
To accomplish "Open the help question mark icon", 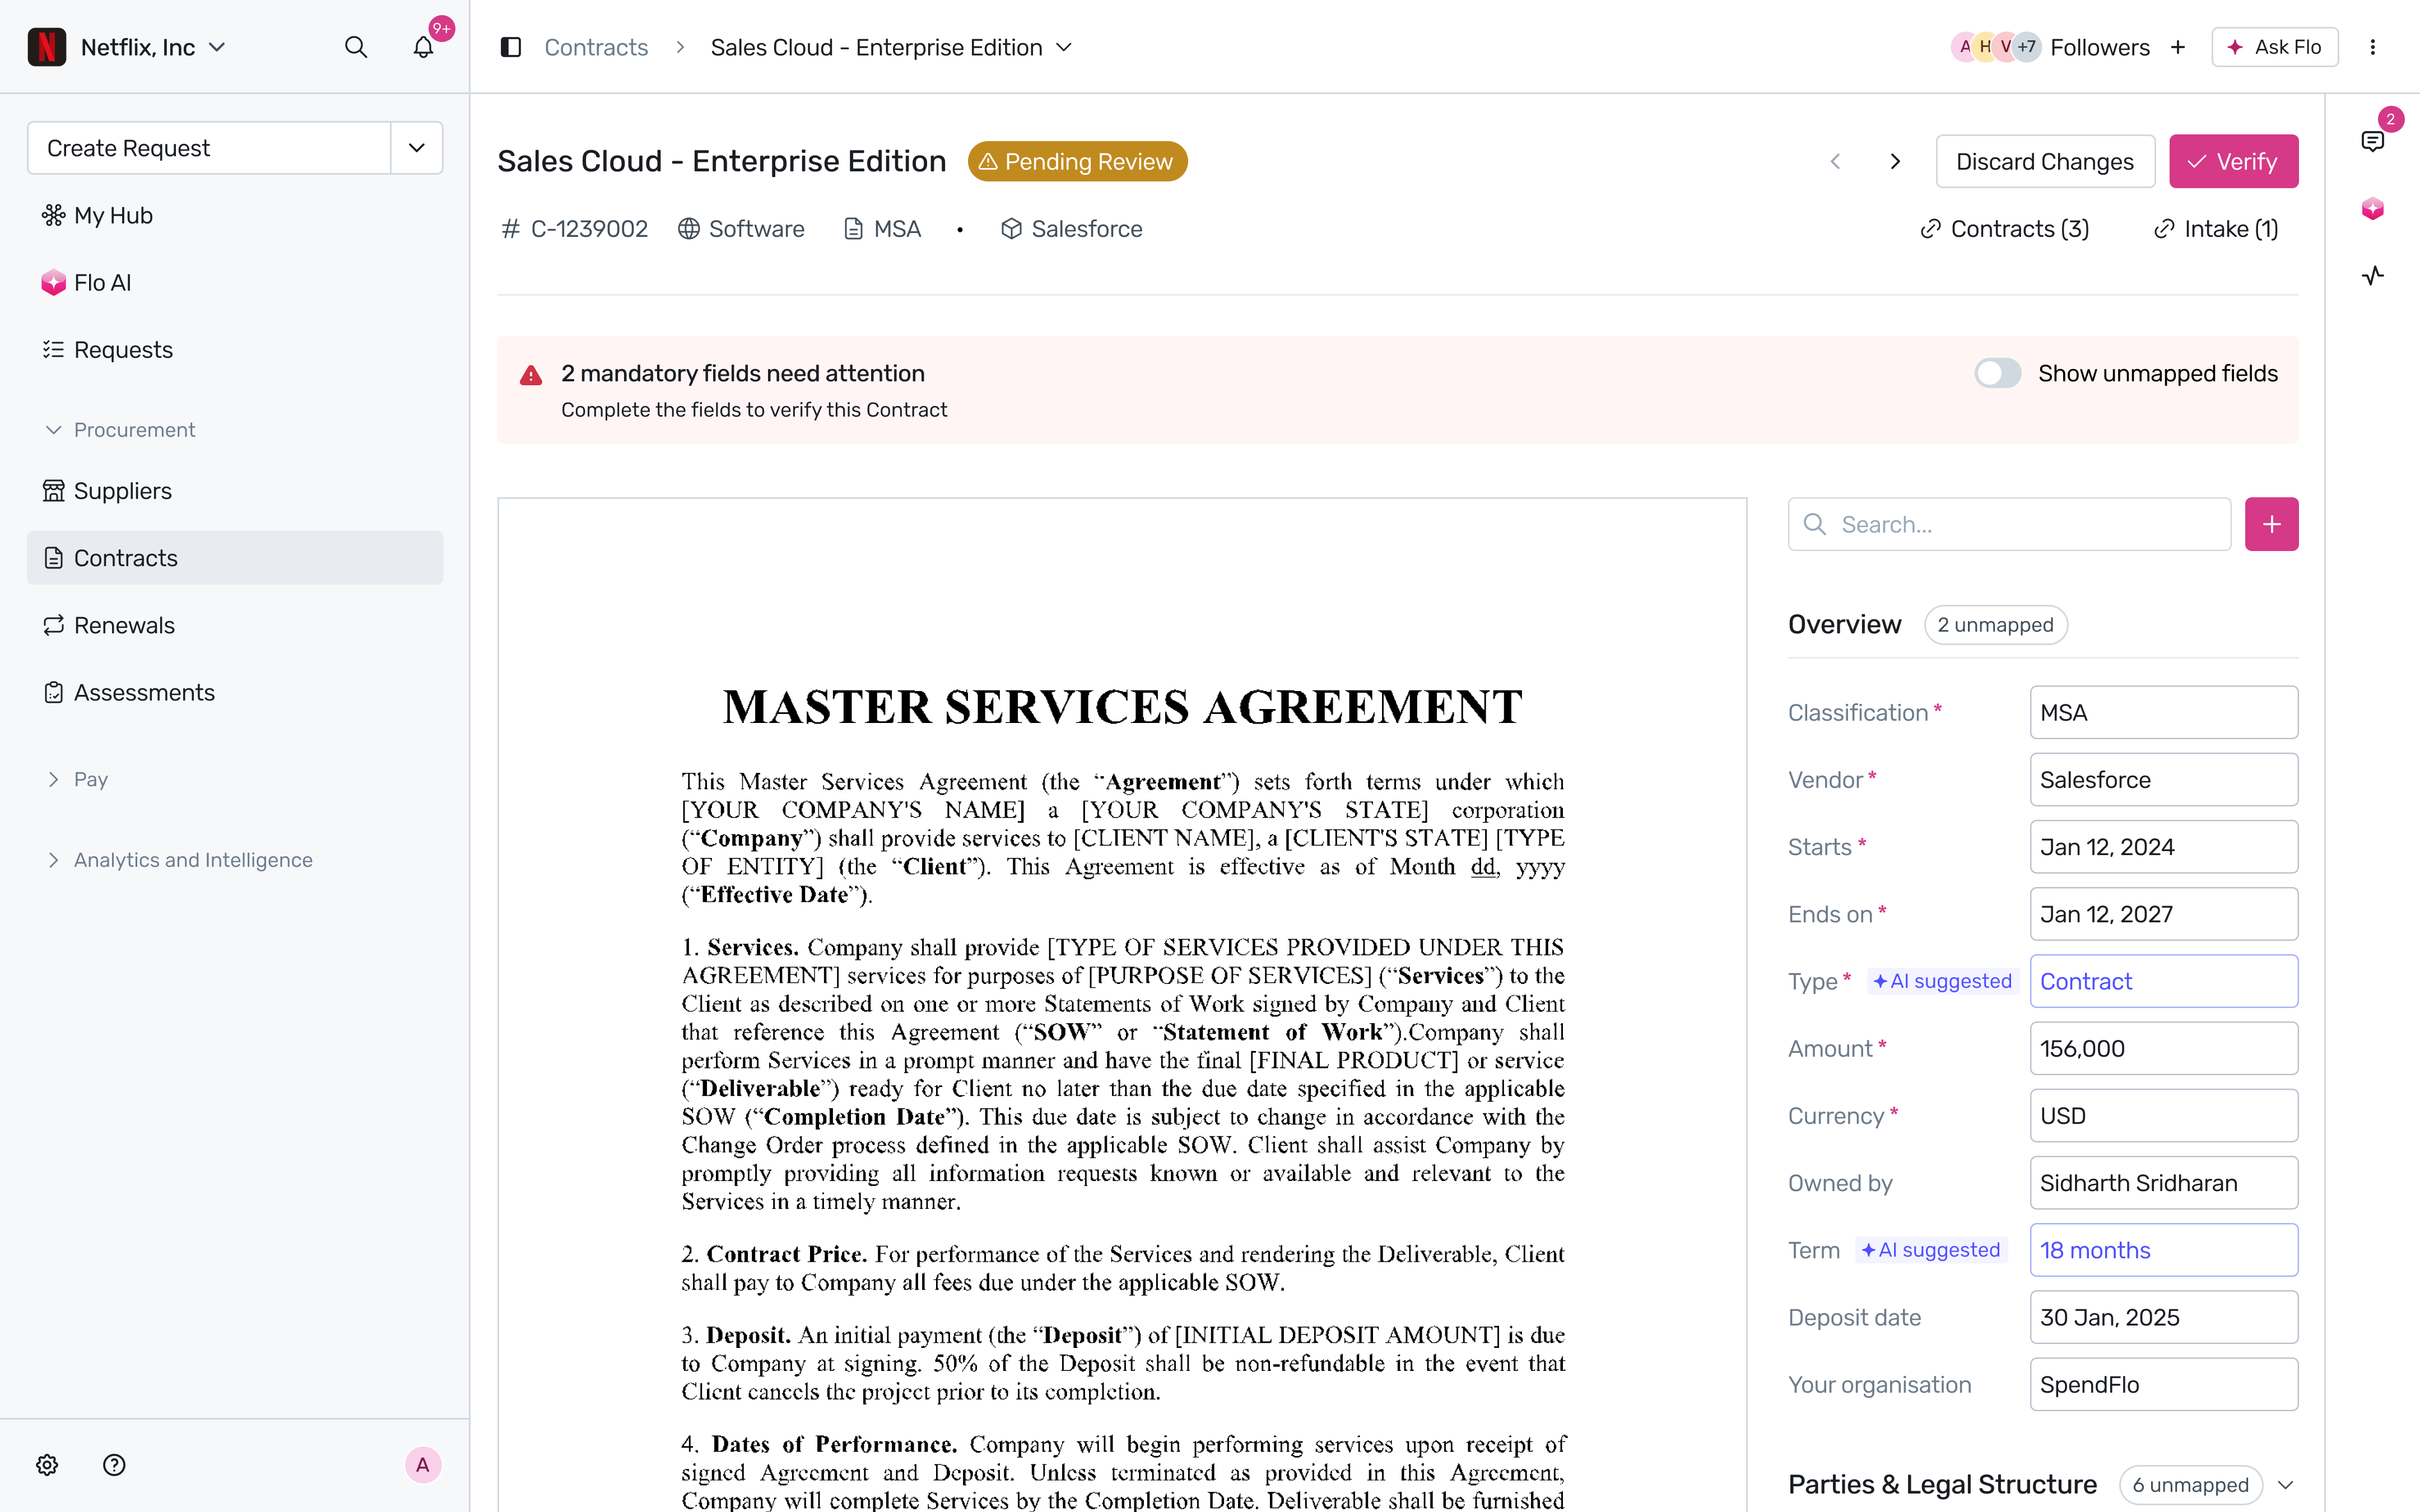I will [x=114, y=1465].
